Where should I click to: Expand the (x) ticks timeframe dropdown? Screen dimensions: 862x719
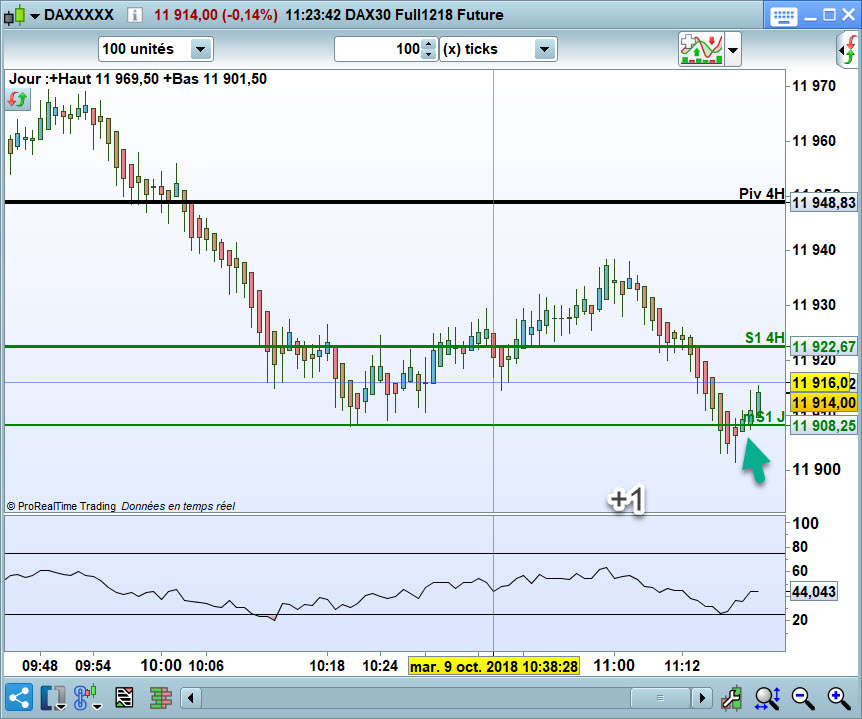point(544,49)
